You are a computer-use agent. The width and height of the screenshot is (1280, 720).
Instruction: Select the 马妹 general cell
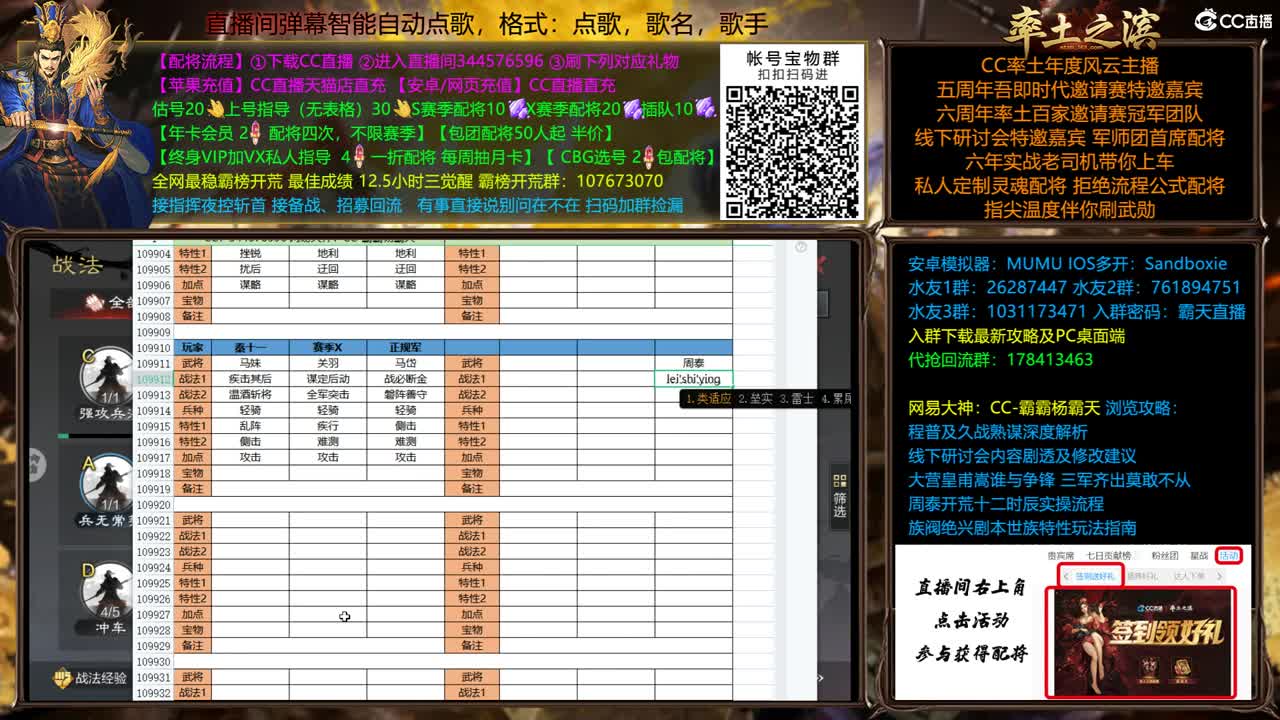(250, 363)
